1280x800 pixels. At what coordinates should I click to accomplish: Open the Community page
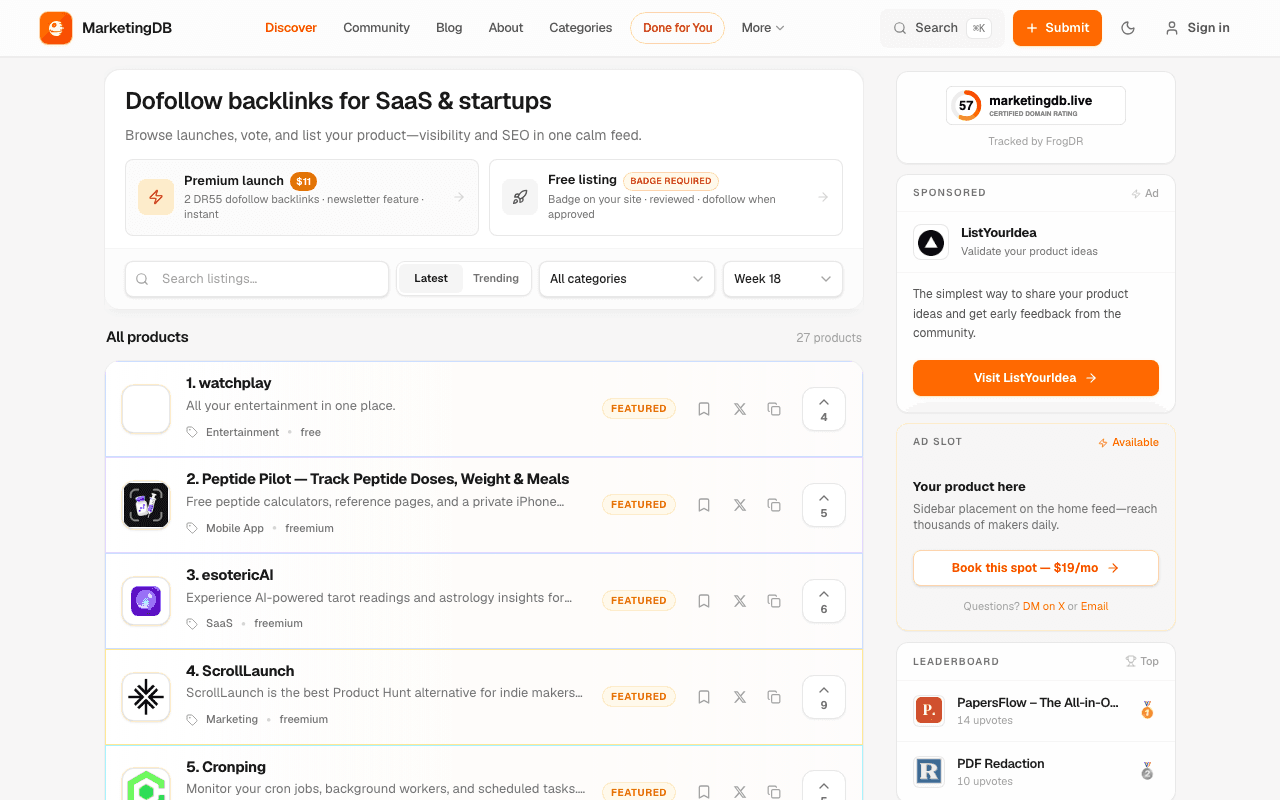click(x=376, y=28)
